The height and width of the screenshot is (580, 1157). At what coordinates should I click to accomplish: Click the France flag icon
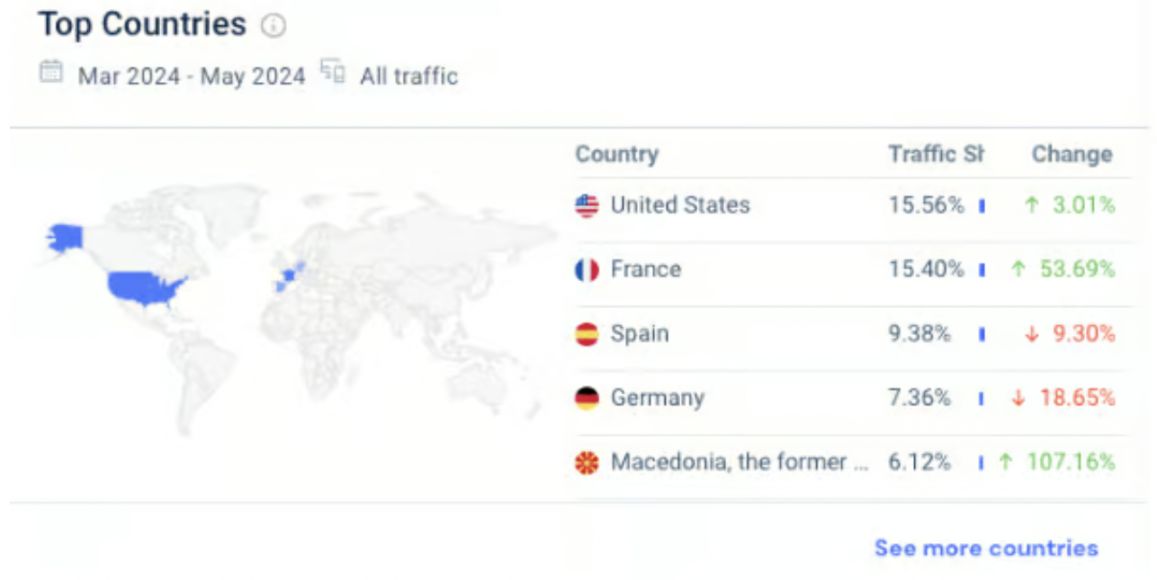(x=587, y=270)
